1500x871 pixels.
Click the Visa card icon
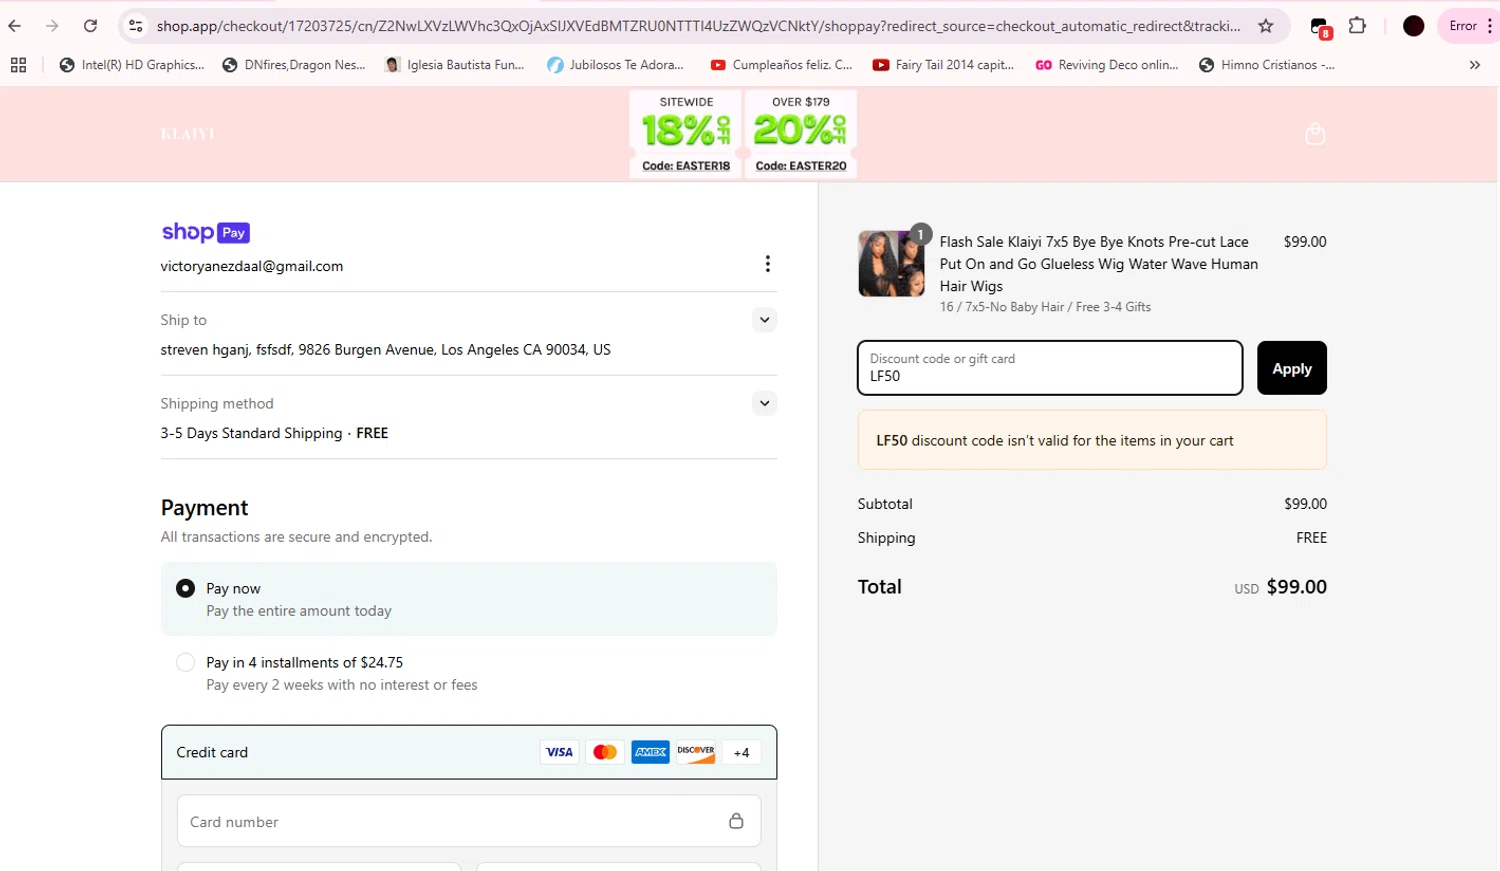[x=559, y=752]
